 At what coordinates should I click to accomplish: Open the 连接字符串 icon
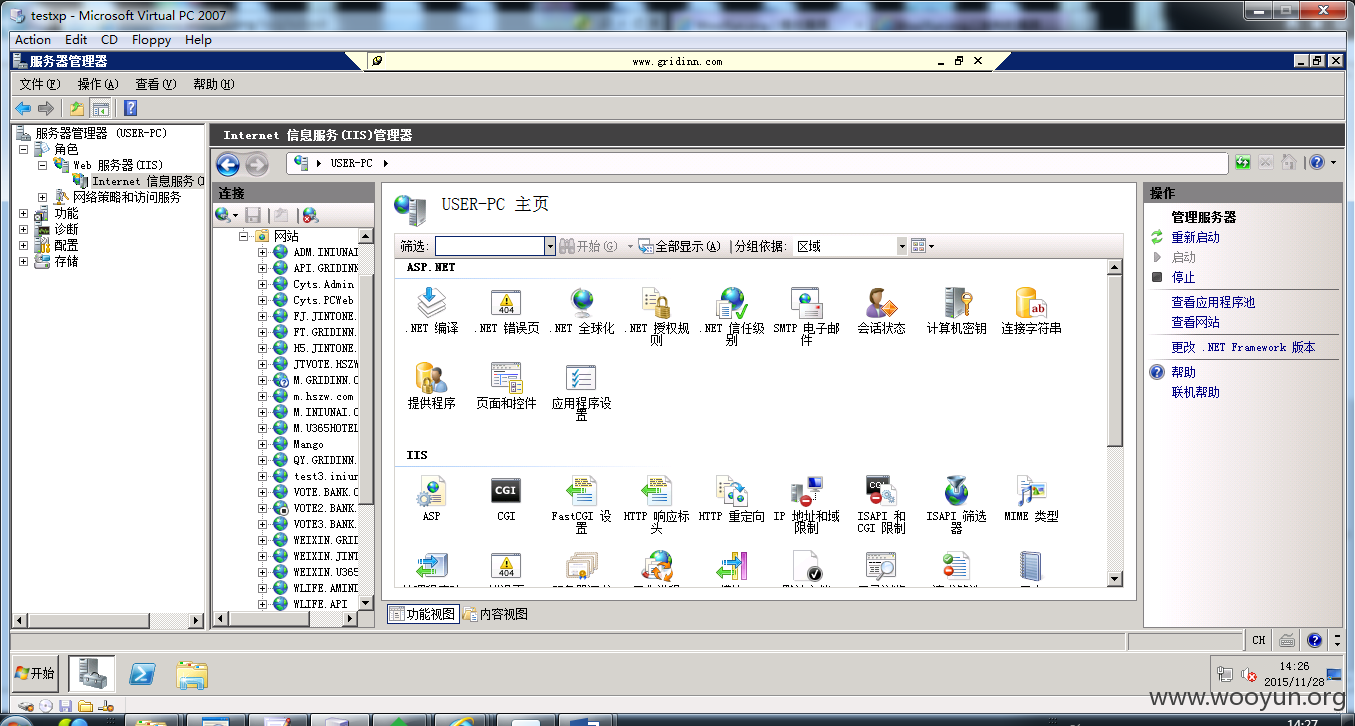(1031, 303)
